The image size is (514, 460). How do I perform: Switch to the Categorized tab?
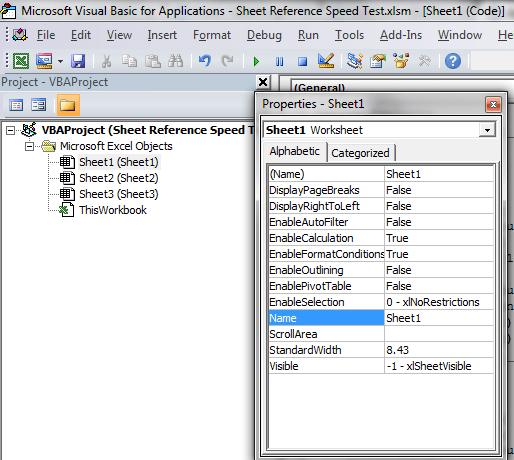click(360, 153)
